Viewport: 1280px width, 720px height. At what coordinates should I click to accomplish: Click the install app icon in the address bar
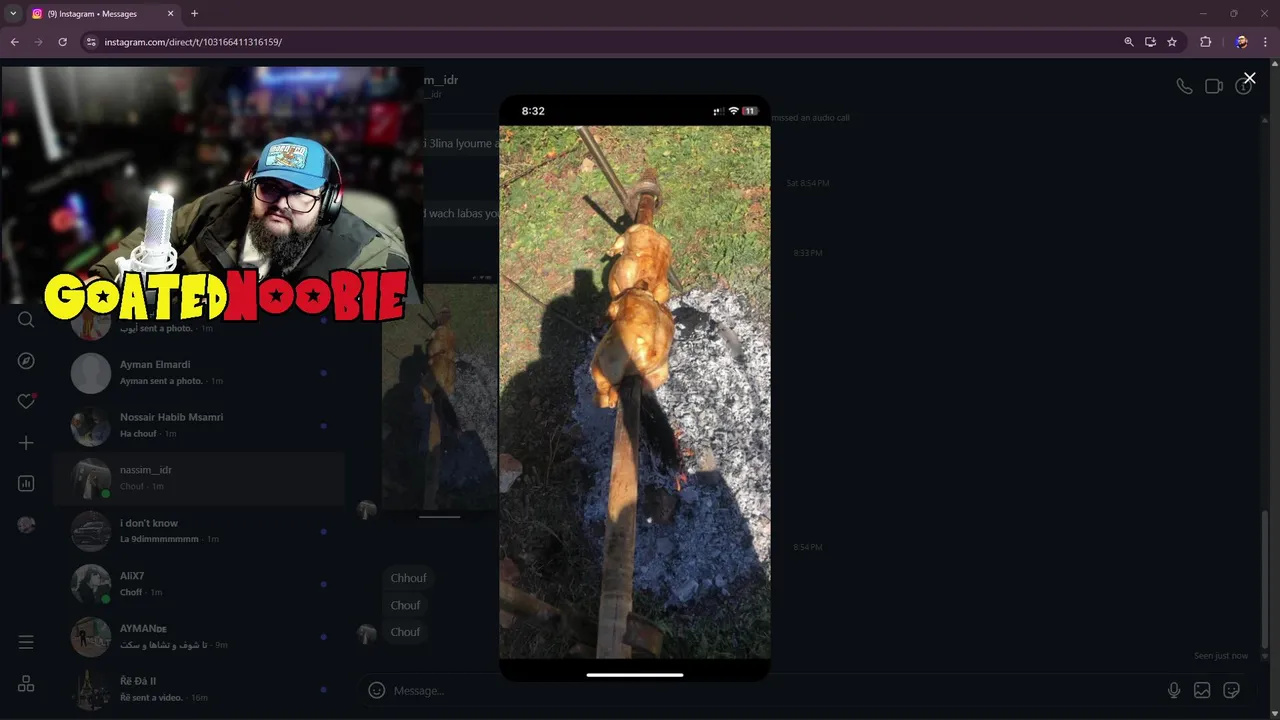pos(1150,42)
